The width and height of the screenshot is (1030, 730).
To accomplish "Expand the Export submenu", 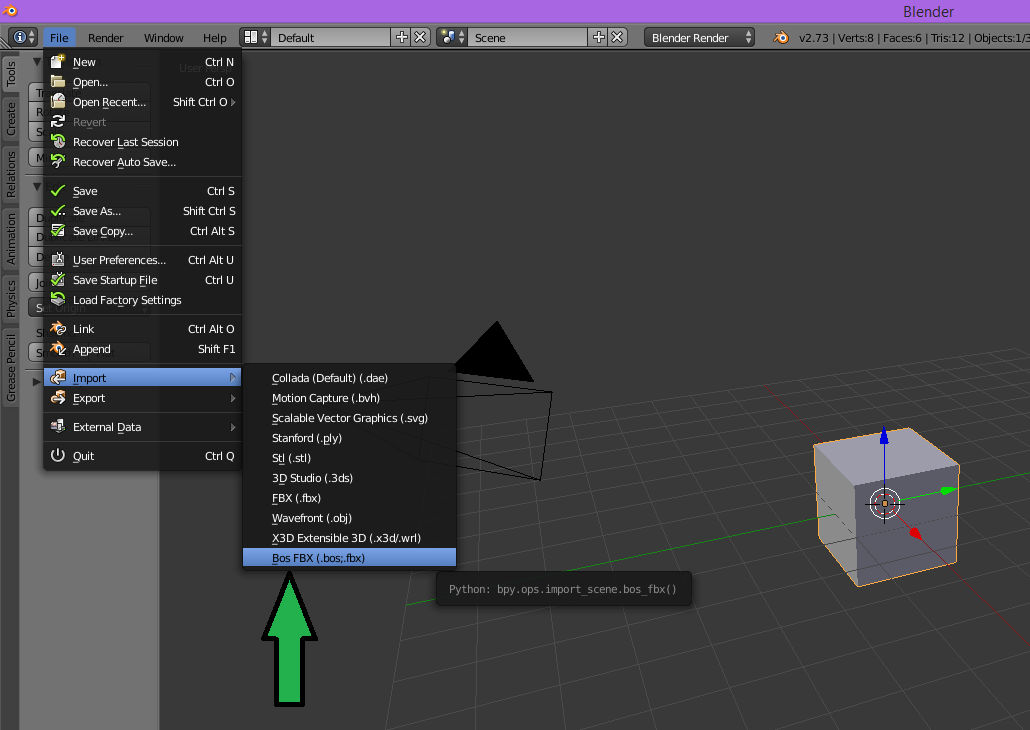I will pyautogui.click(x=143, y=398).
